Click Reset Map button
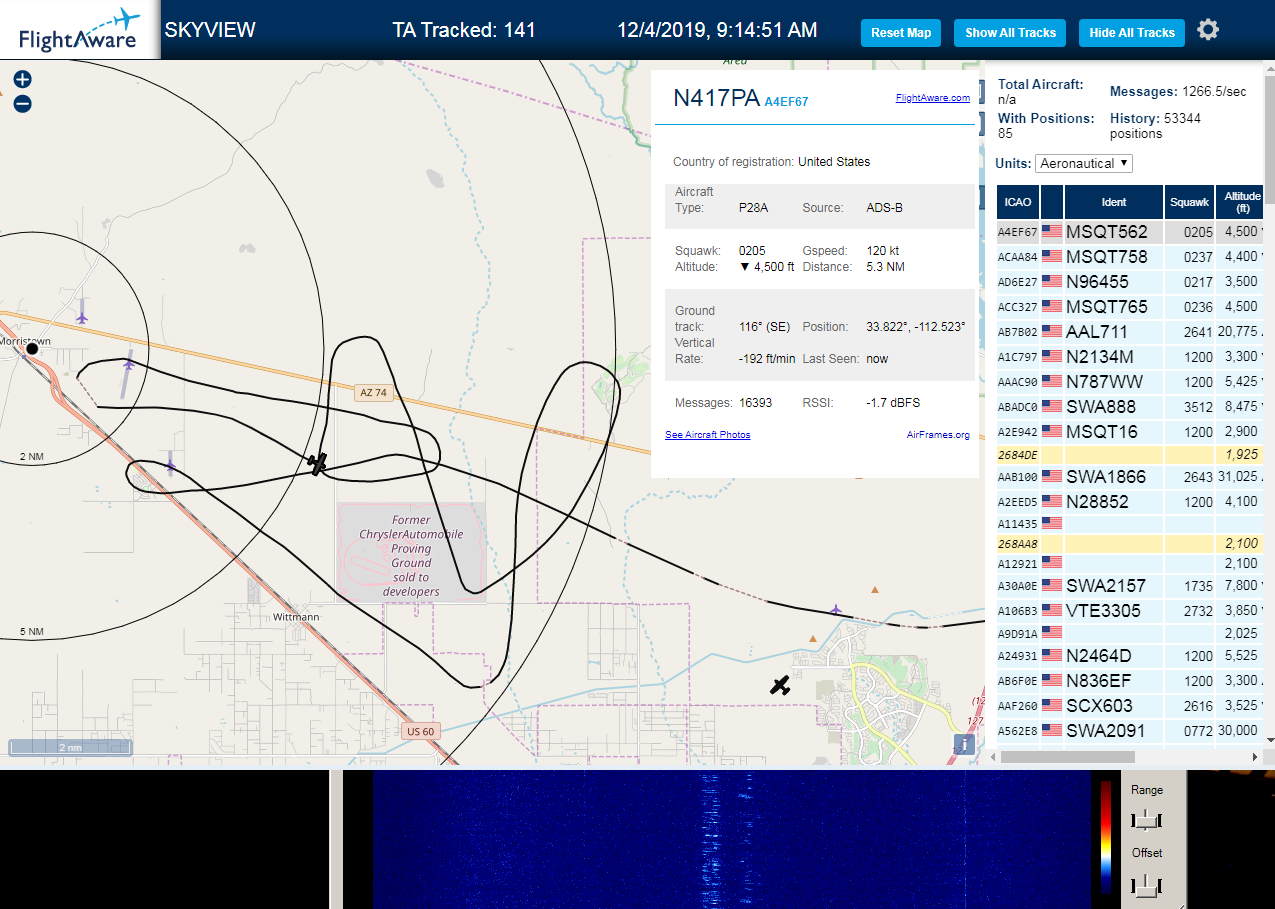The image size is (1275, 909). coord(901,33)
